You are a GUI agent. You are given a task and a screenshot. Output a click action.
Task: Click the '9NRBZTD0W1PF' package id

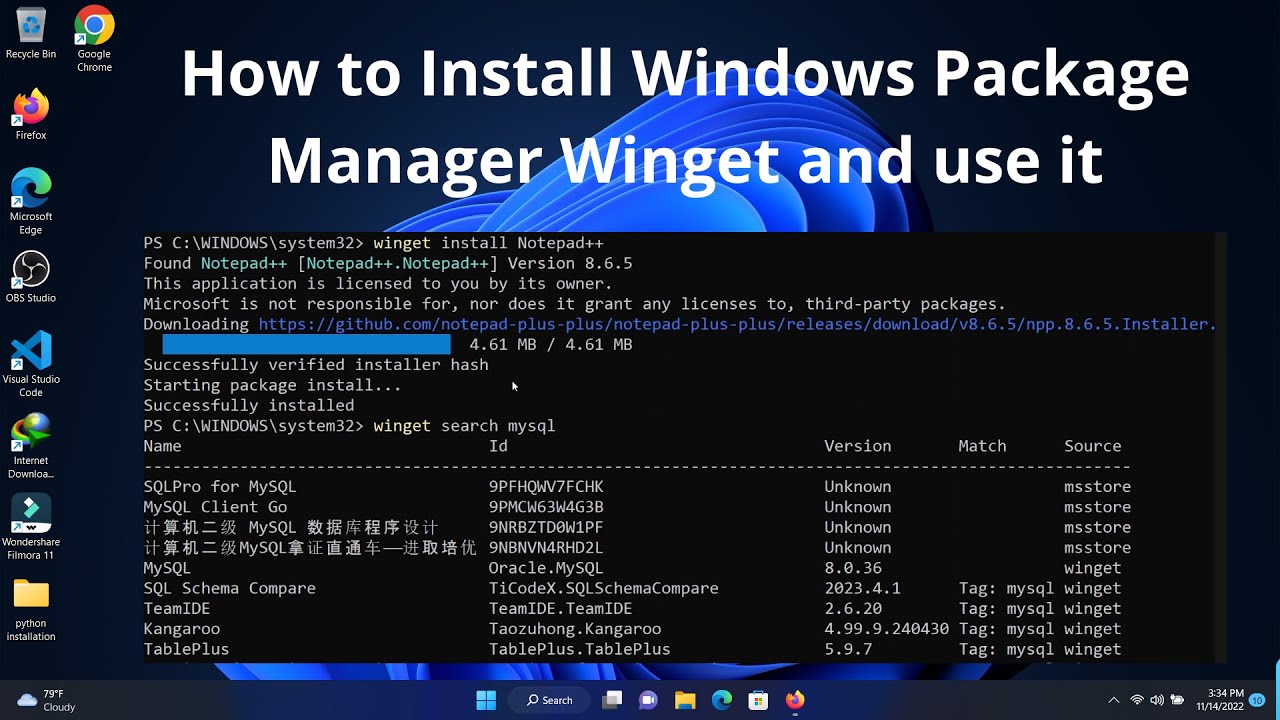(546, 527)
